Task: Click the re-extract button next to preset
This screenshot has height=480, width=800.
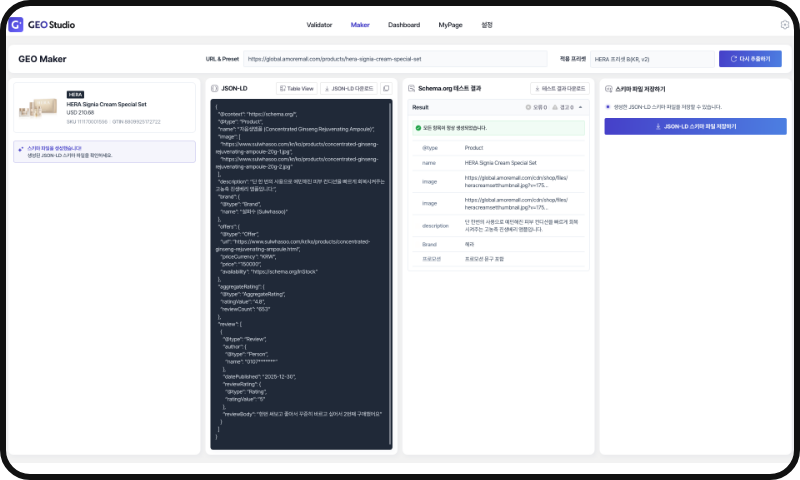Action: [x=750, y=59]
